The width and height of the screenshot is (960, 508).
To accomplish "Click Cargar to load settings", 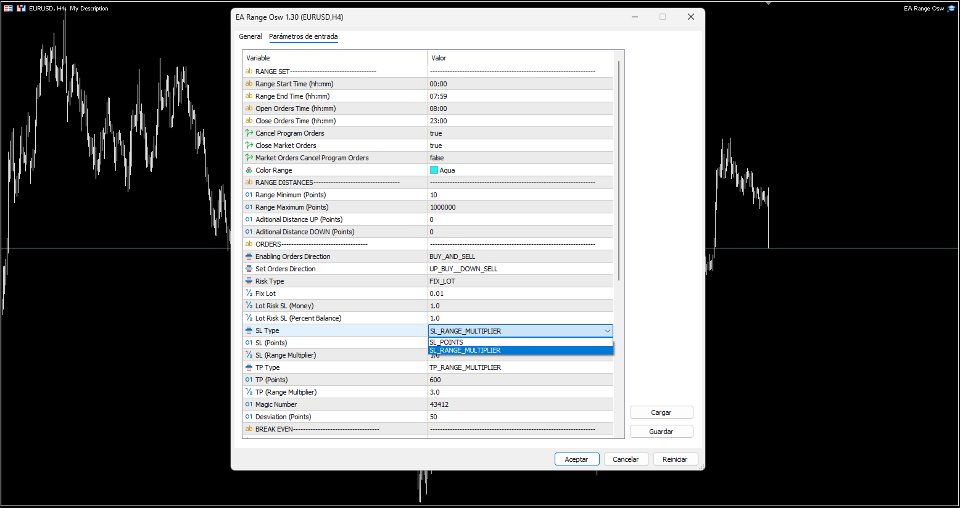I will click(x=661, y=413).
